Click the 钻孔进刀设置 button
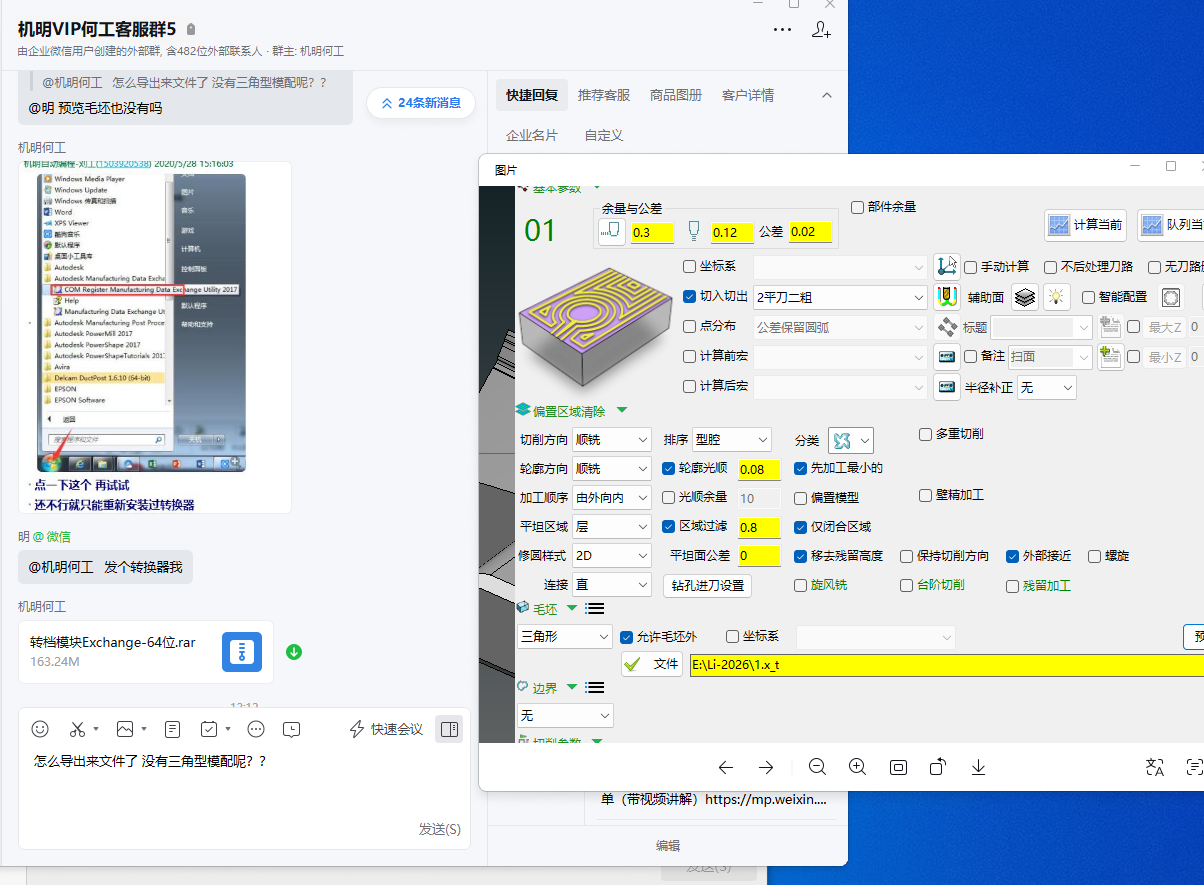Screen dimensions: 1204x885 point(707,585)
